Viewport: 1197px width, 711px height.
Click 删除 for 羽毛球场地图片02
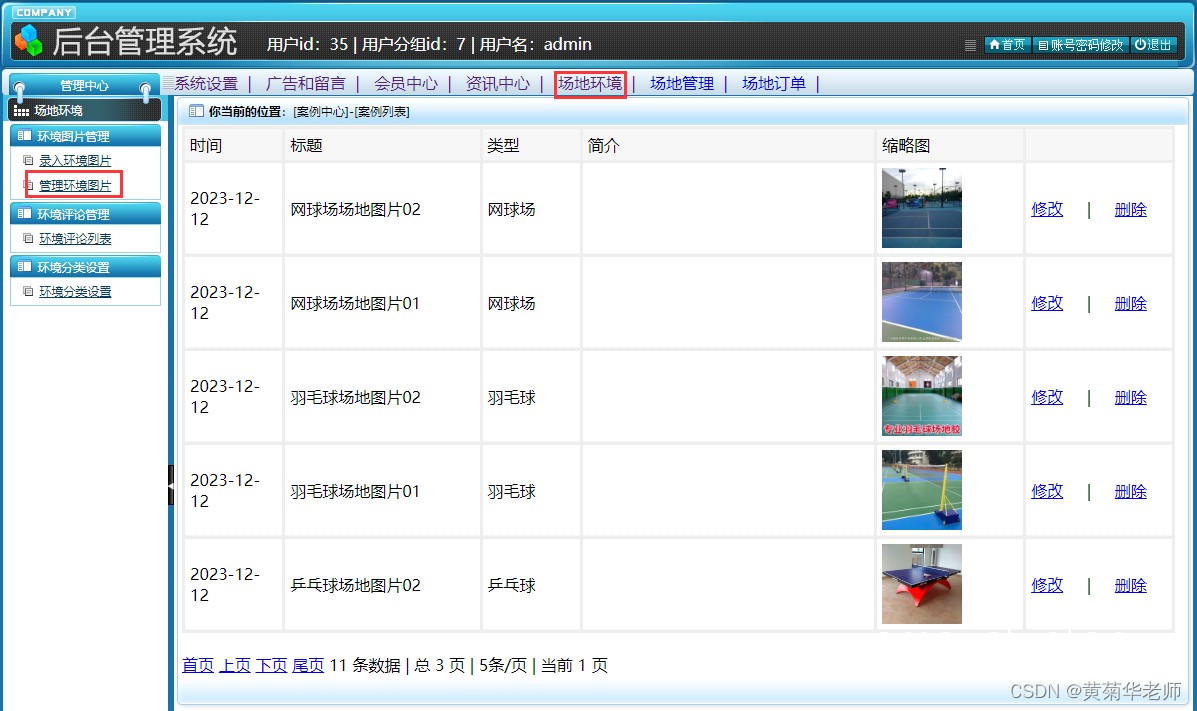pyautogui.click(x=1131, y=397)
